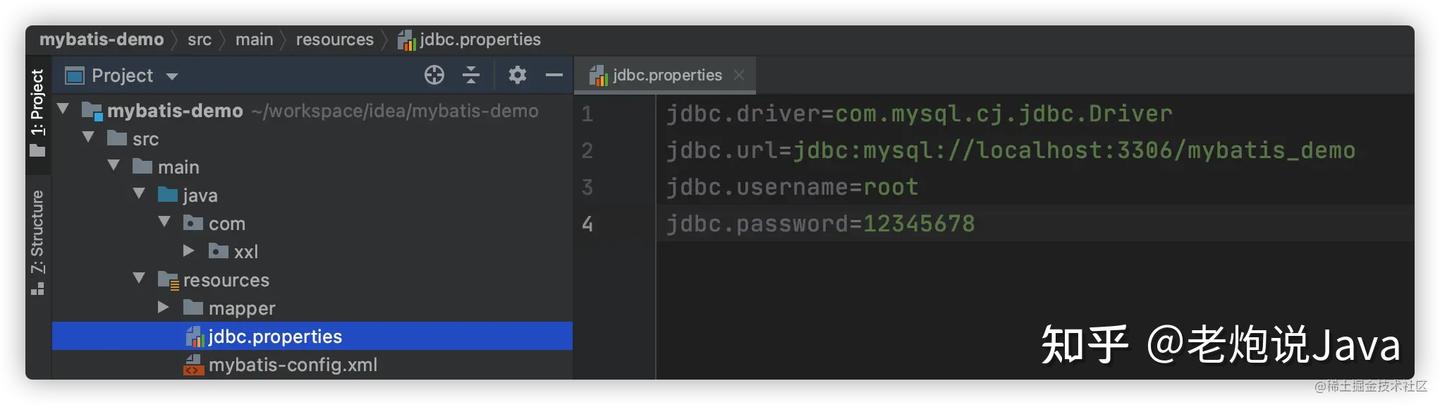
Task: Select jdbc.properties in the project tree
Action: click(275, 337)
